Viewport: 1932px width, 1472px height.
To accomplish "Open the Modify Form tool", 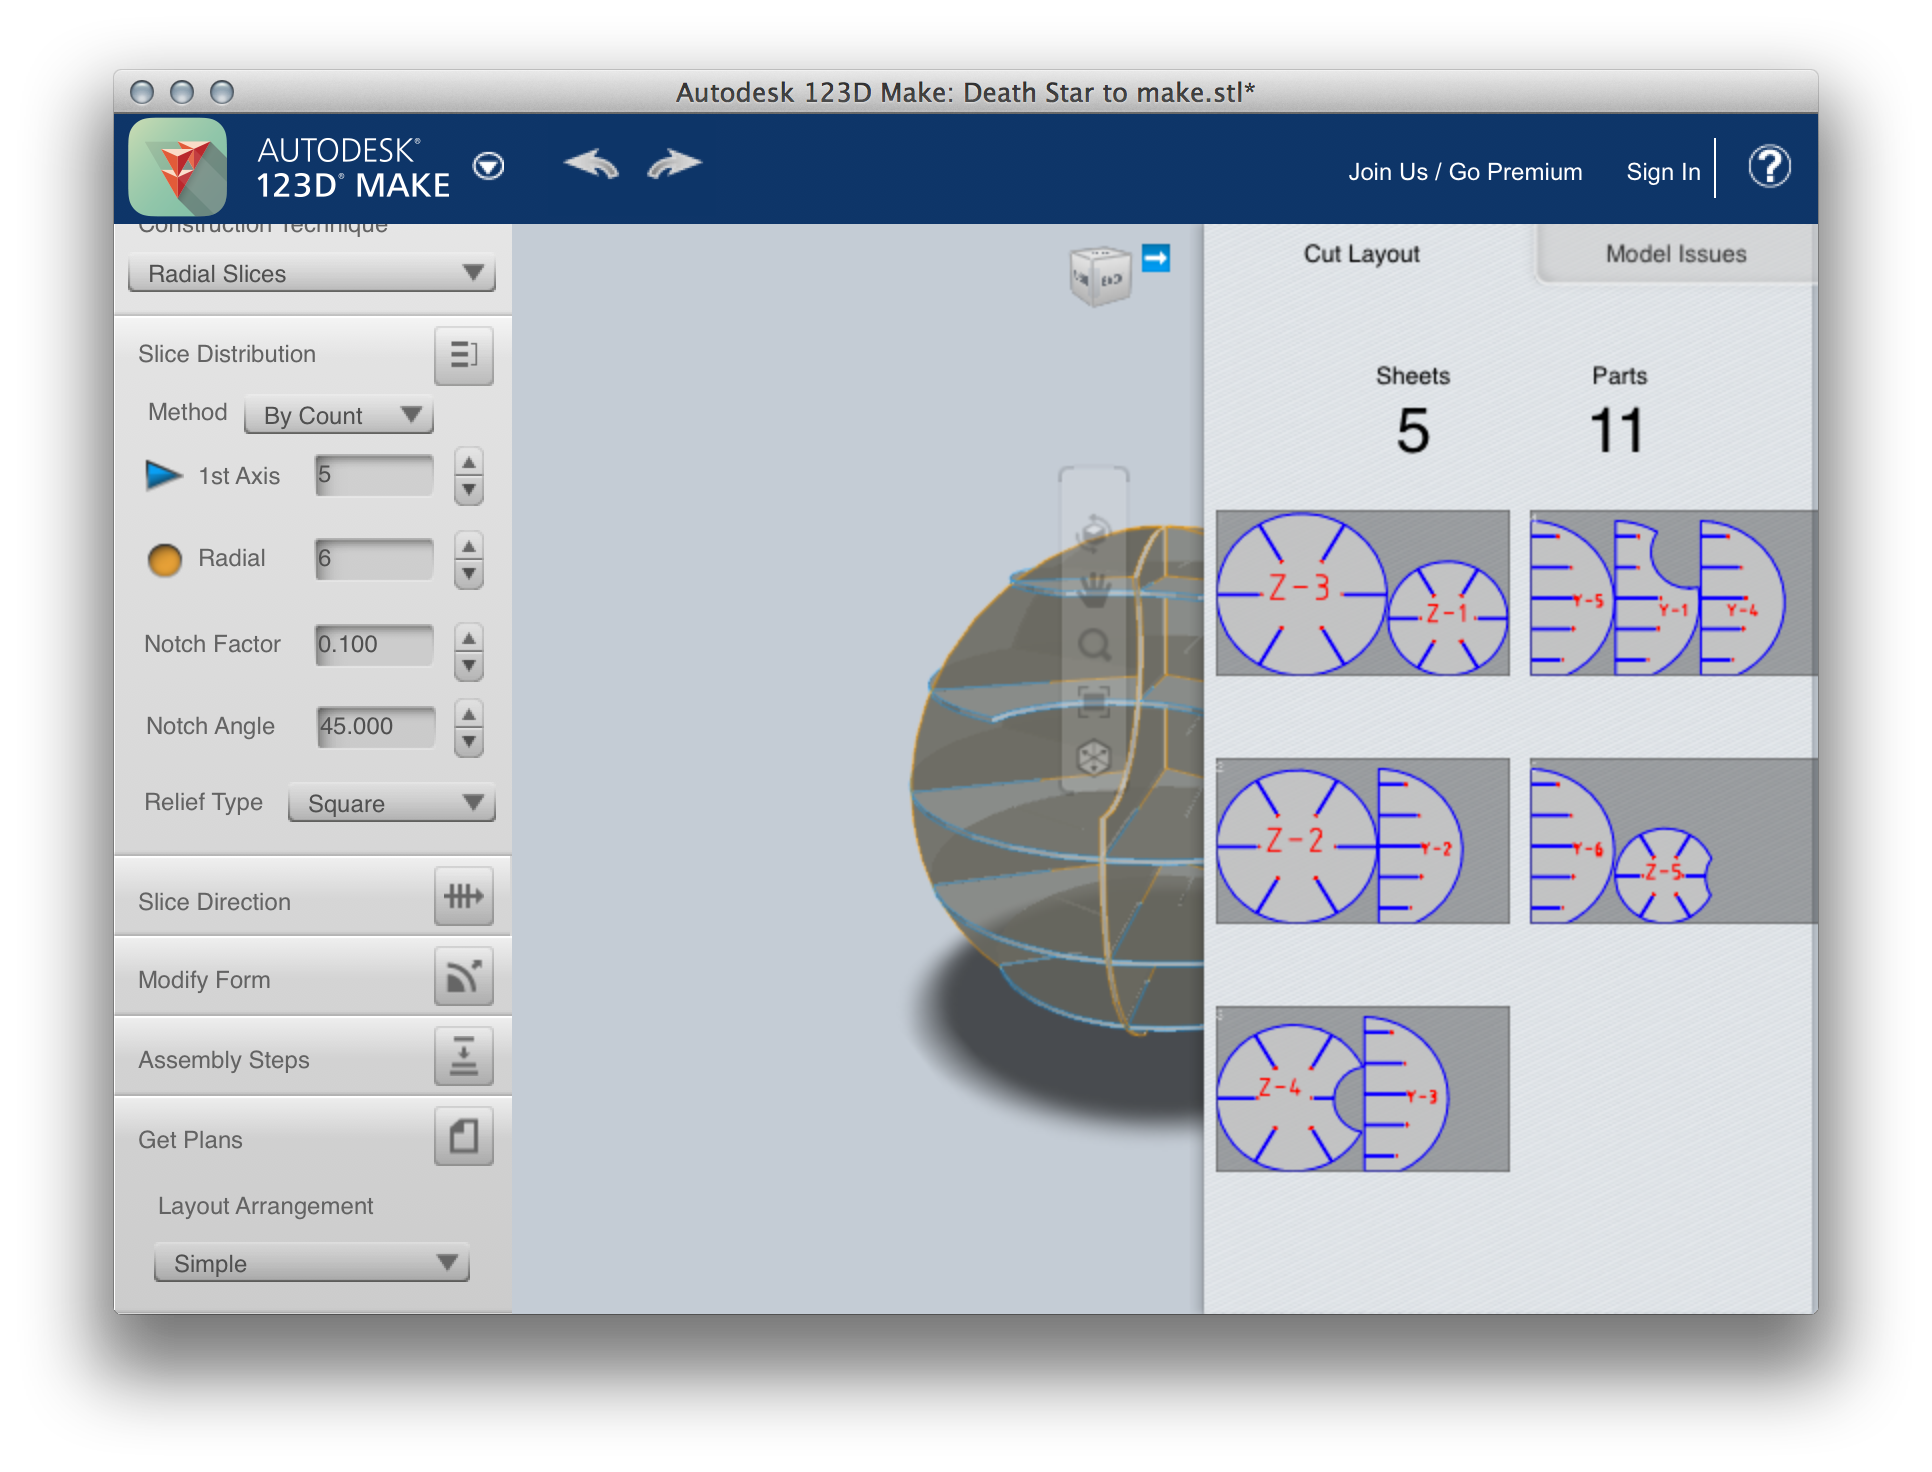I will pos(463,977).
